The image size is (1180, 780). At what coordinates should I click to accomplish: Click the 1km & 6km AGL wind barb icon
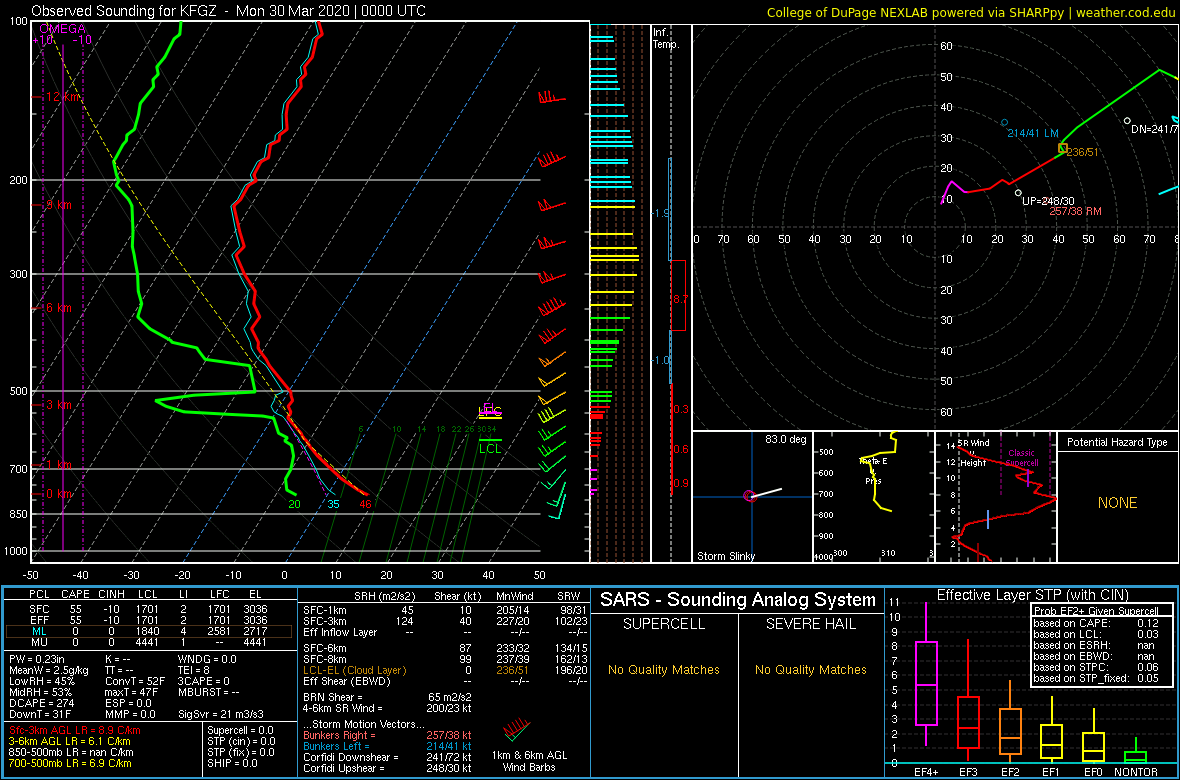tap(514, 730)
